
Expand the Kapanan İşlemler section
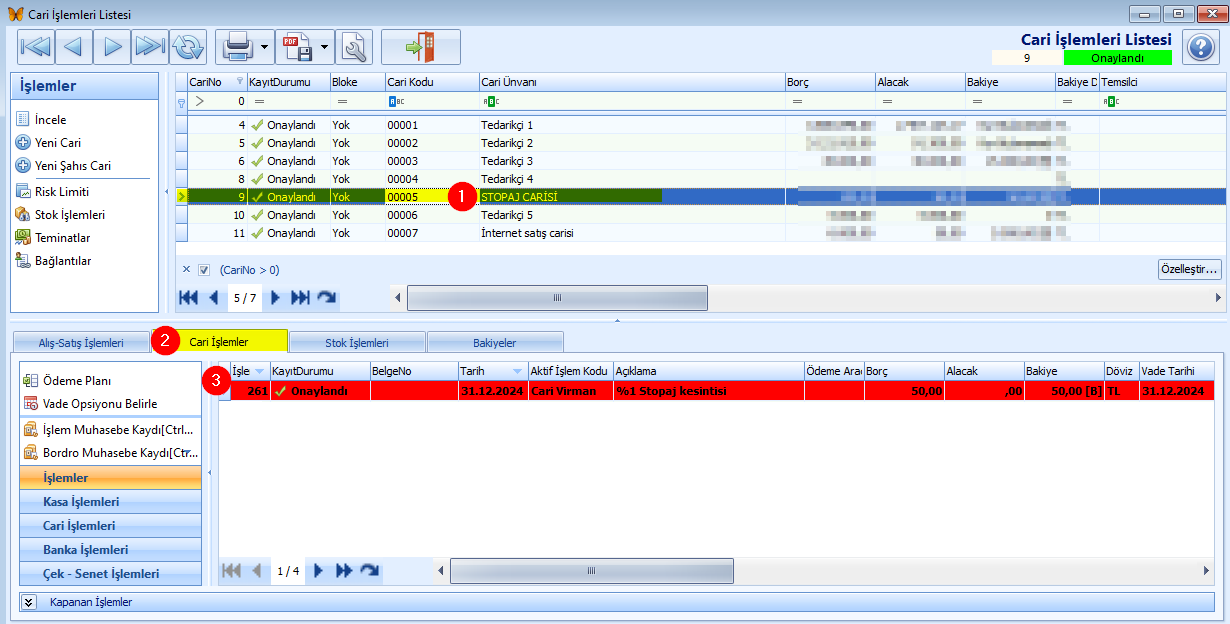pyautogui.click(x=29, y=602)
